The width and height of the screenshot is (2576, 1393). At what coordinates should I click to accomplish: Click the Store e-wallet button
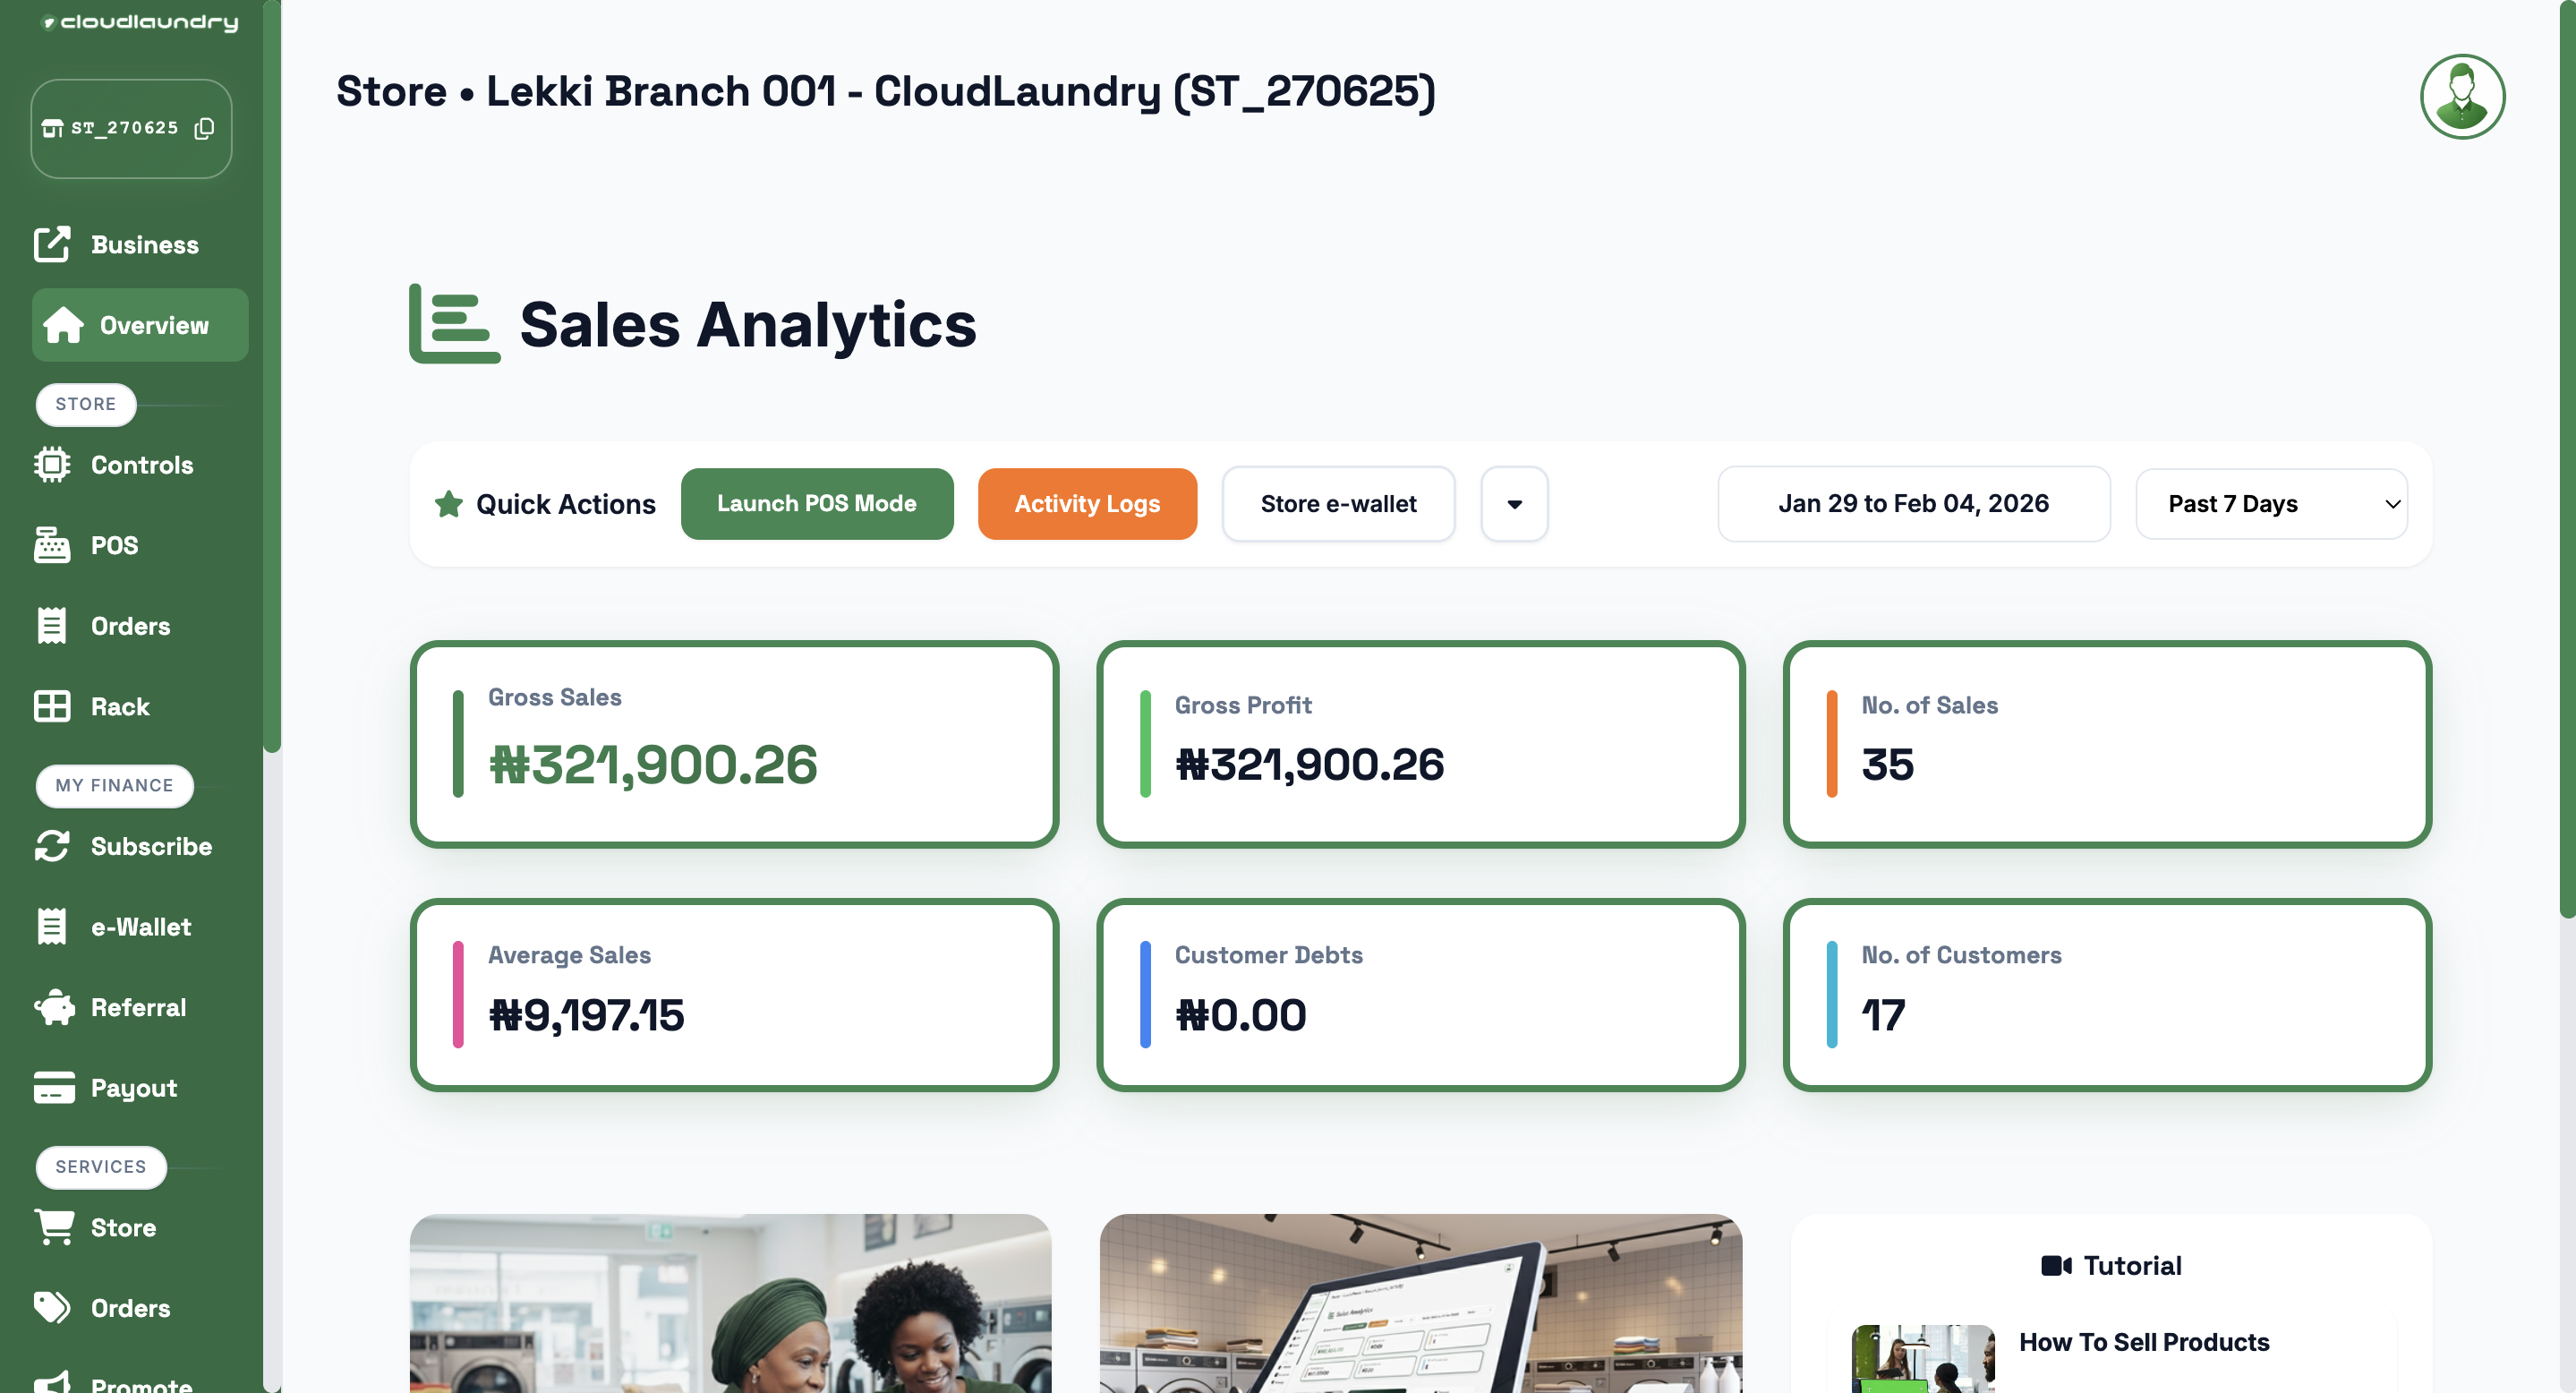pos(1337,504)
